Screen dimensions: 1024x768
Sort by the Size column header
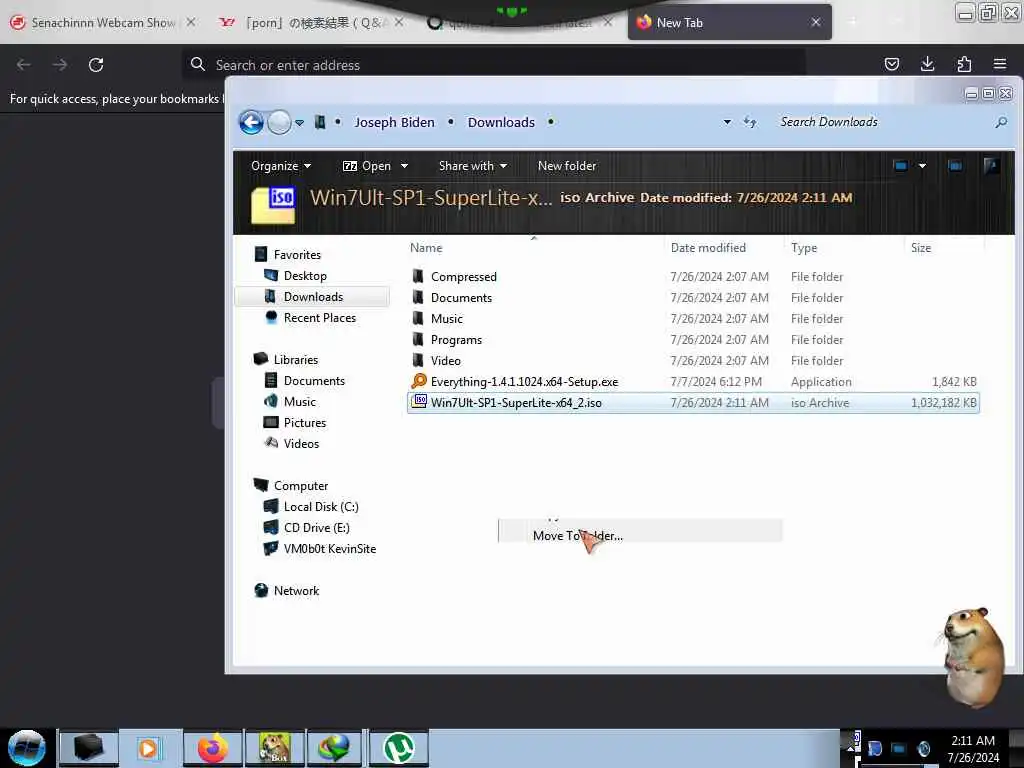(x=921, y=248)
